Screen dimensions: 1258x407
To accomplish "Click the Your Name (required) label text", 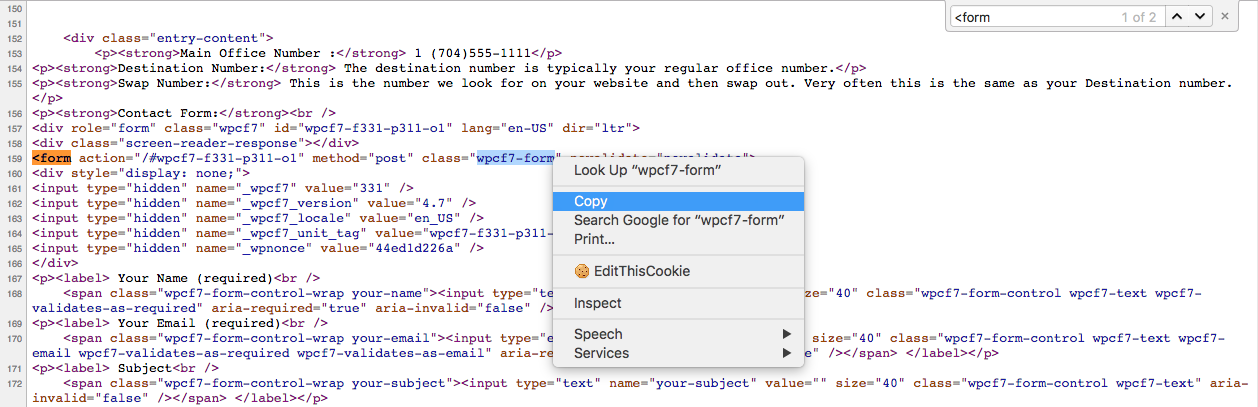I will 196,278.
